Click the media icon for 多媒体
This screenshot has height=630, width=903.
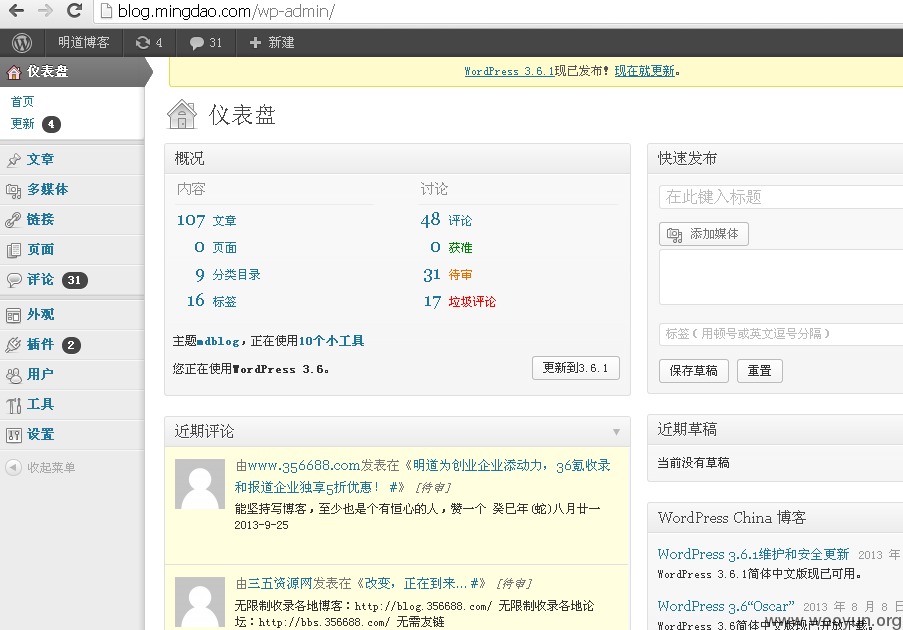coord(14,190)
